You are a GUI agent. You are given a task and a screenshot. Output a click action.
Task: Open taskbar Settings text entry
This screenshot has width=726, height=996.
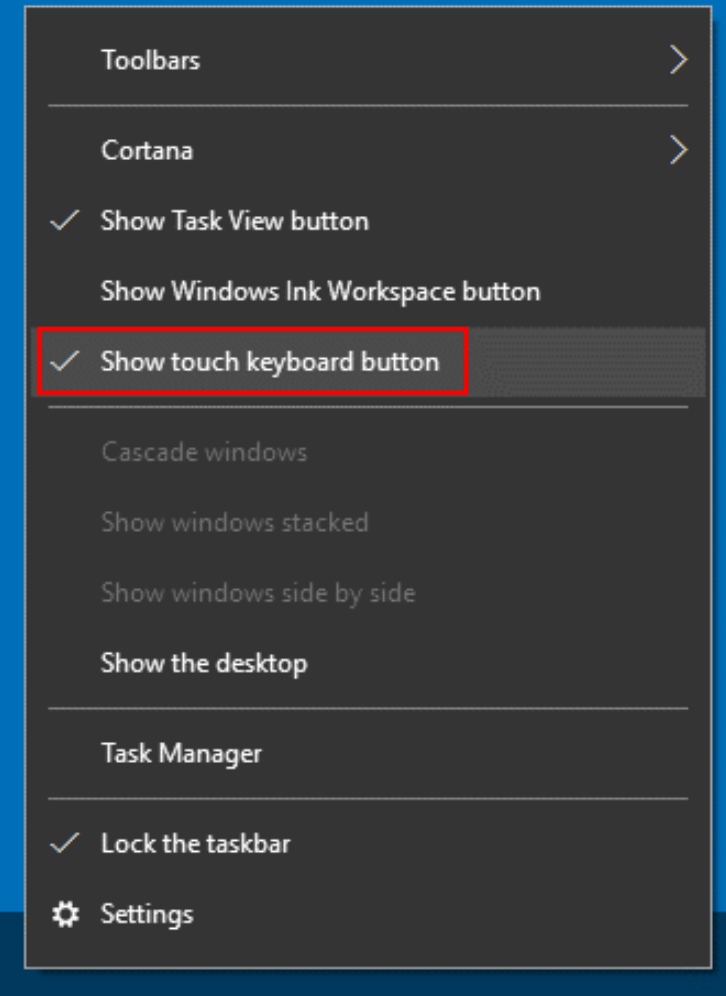[x=147, y=915]
